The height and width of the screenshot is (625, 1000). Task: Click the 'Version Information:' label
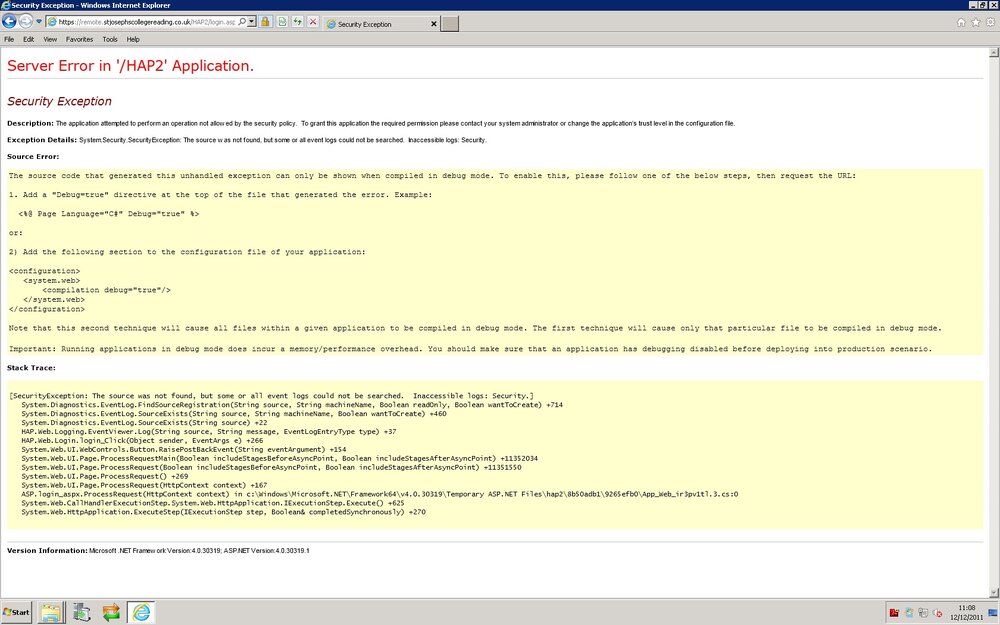tap(47, 550)
